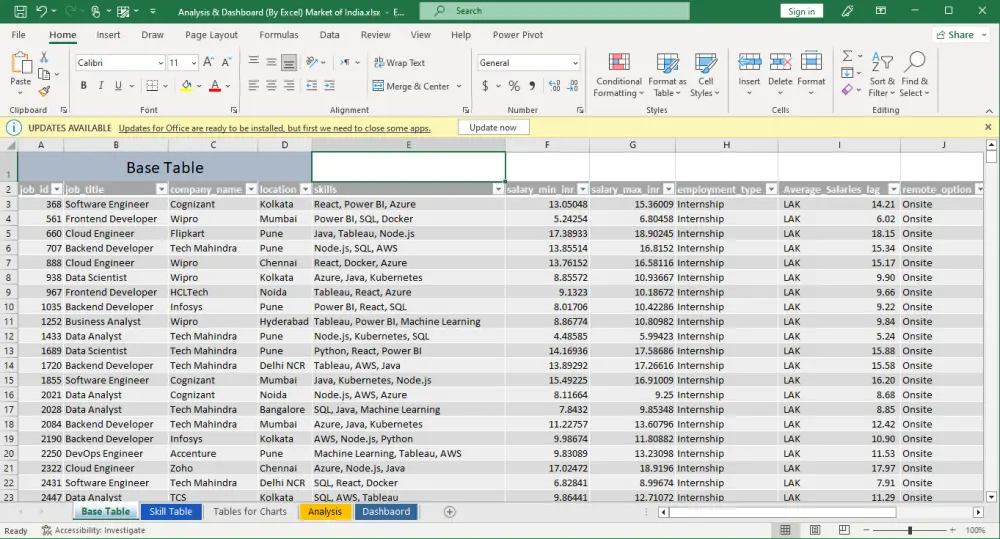Click the Center align icon
Image resolution: width=1000 pixels, height=539 pixels.
coord(271,85)
